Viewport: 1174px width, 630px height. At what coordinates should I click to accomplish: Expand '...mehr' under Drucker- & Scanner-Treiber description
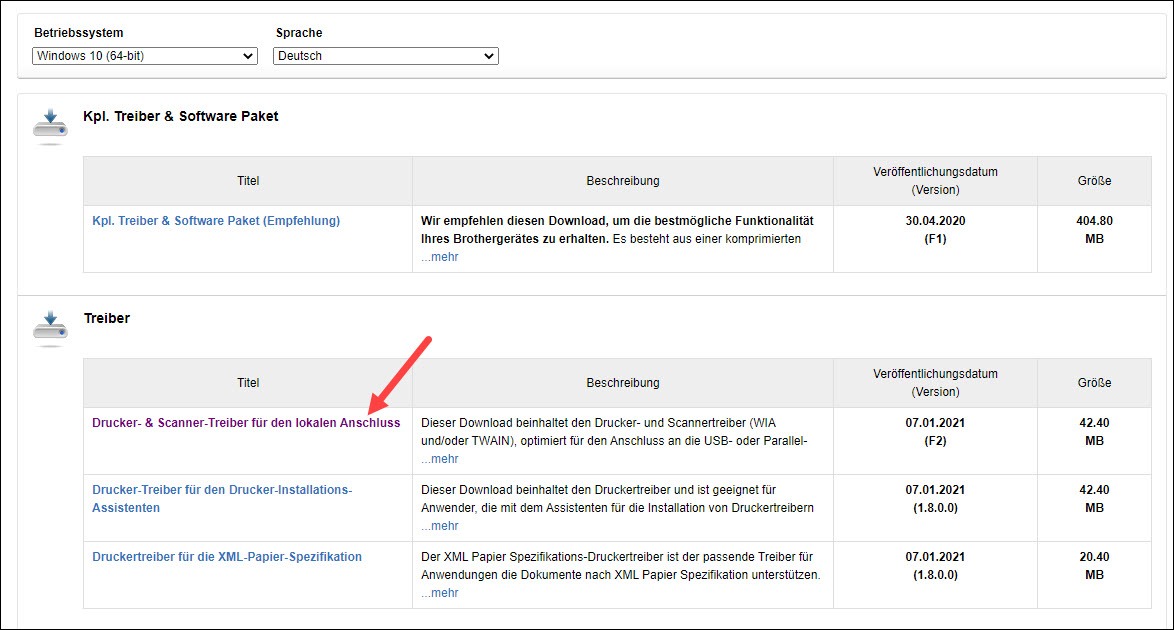[439, 459]
